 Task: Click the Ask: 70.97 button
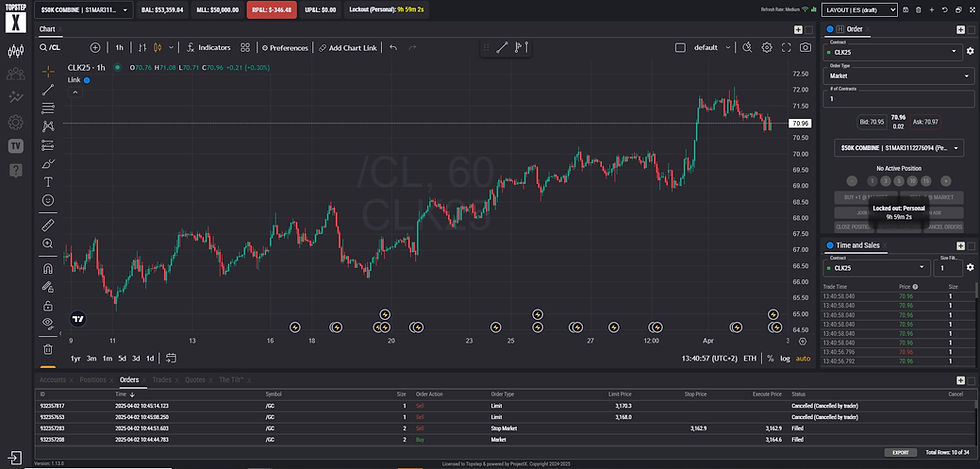tap(926, 122)
